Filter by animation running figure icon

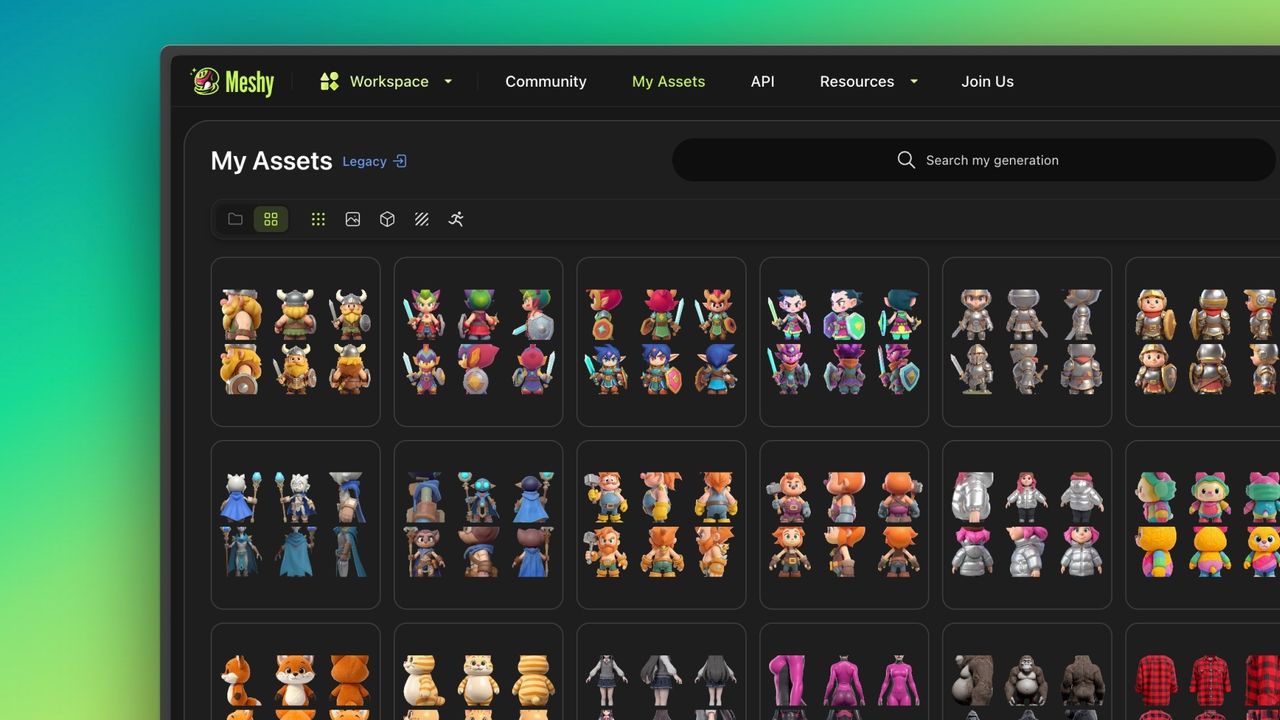click(456, 219)
